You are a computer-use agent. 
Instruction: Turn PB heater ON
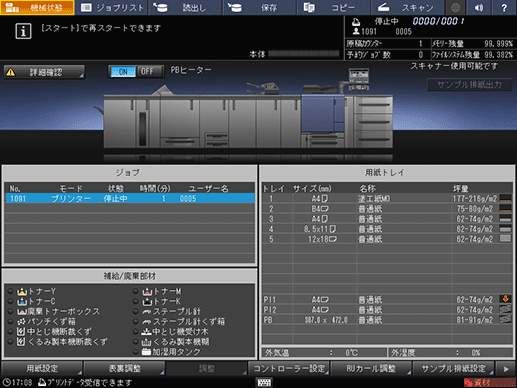pos(123,71)
